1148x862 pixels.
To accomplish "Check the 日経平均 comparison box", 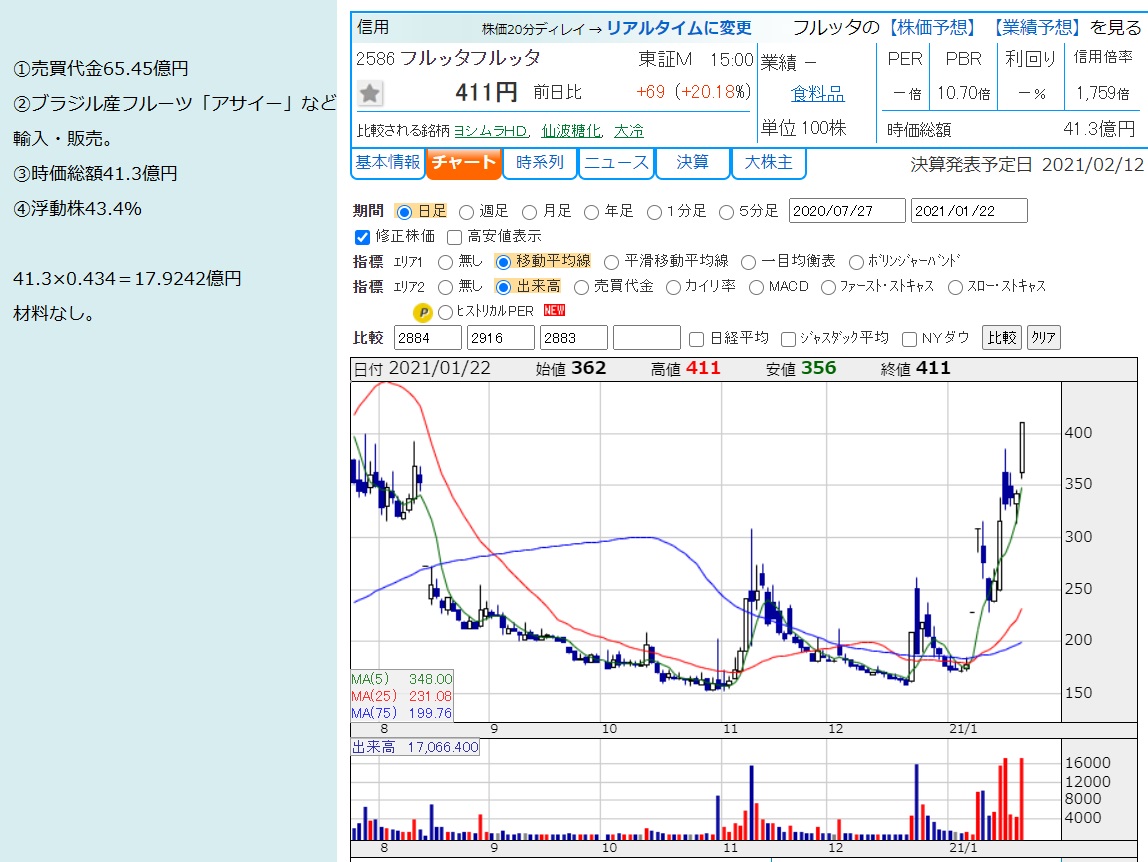I will pos(697,339).
